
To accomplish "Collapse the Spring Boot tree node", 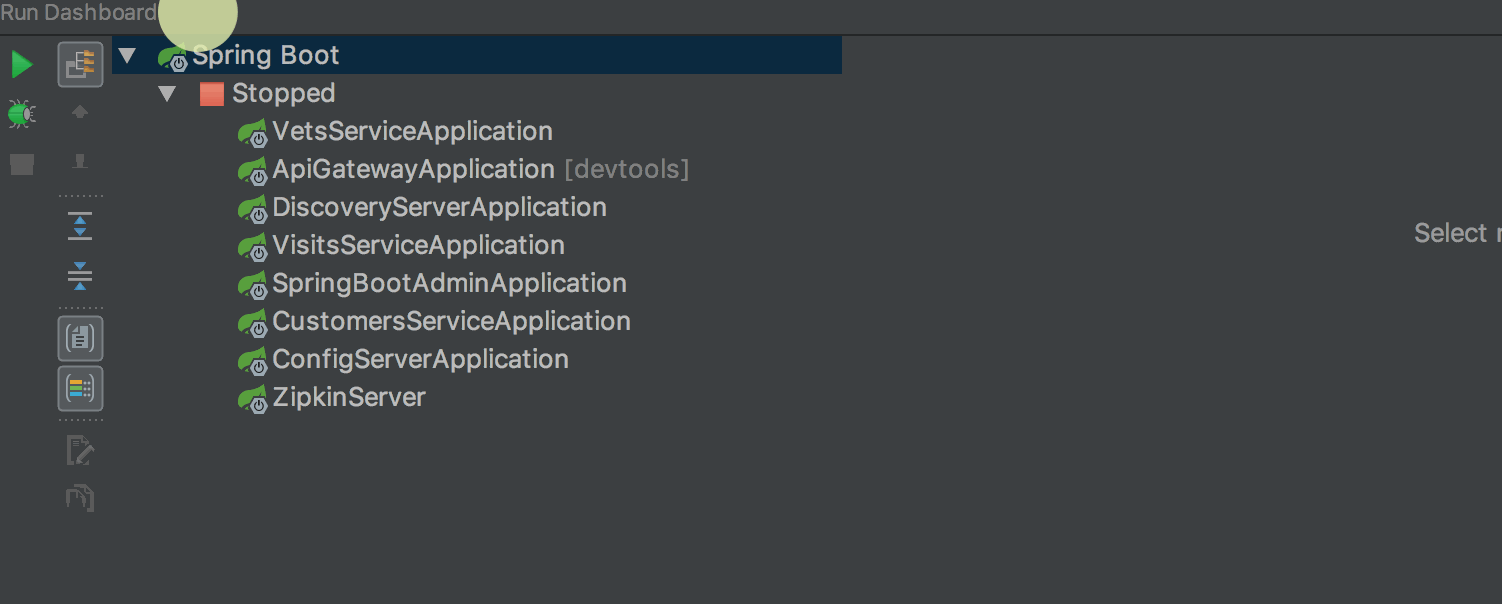I will 127,55.
